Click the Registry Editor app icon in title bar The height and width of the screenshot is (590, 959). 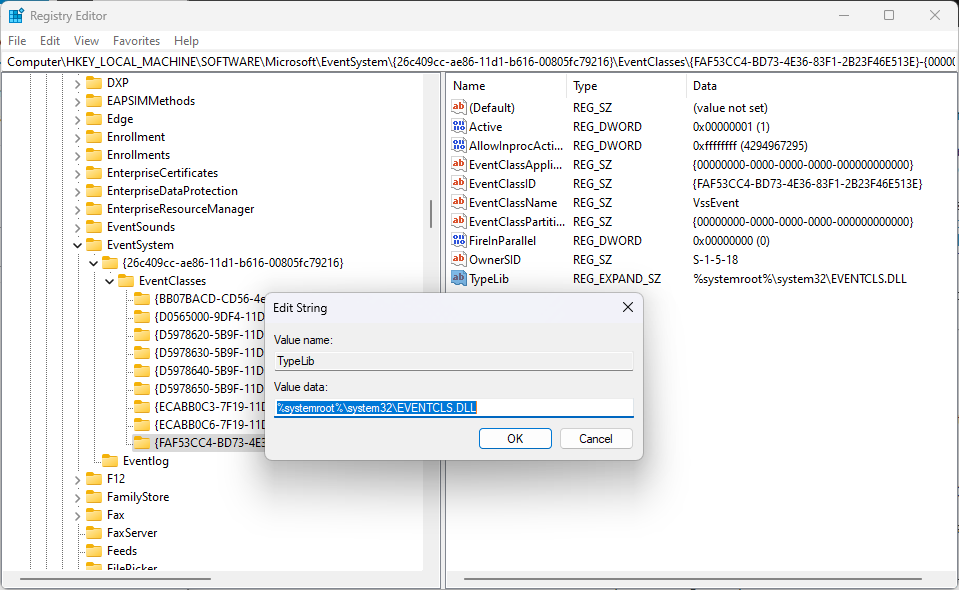pos(16,16)
